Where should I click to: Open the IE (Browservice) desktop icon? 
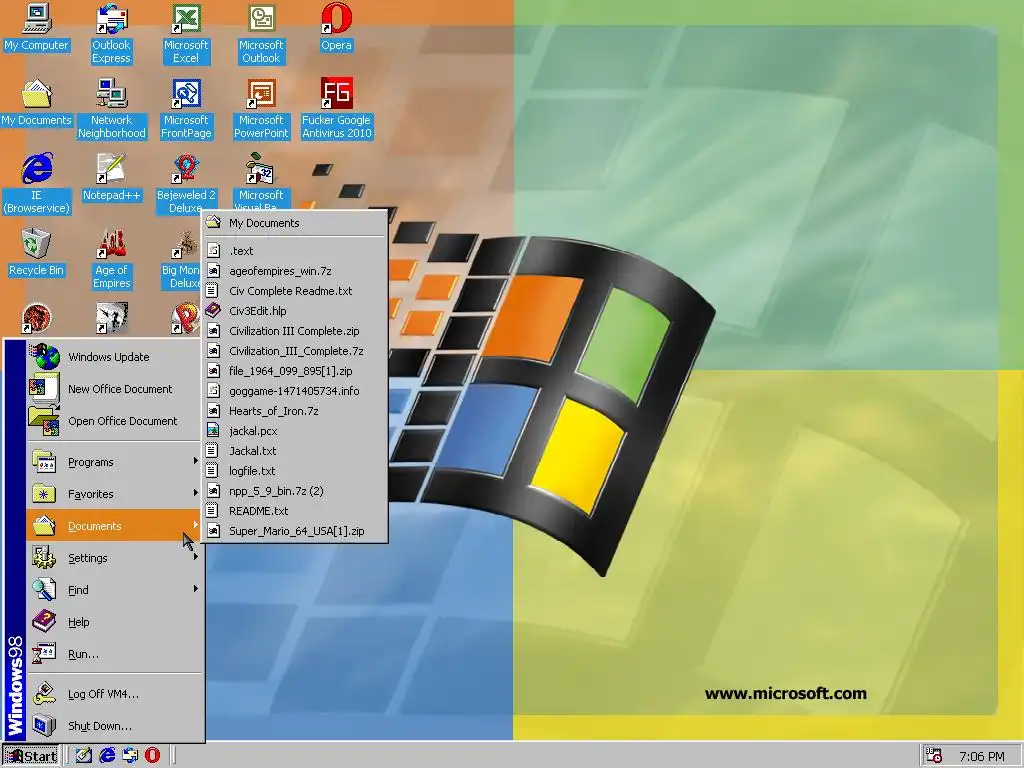(36, 183)
